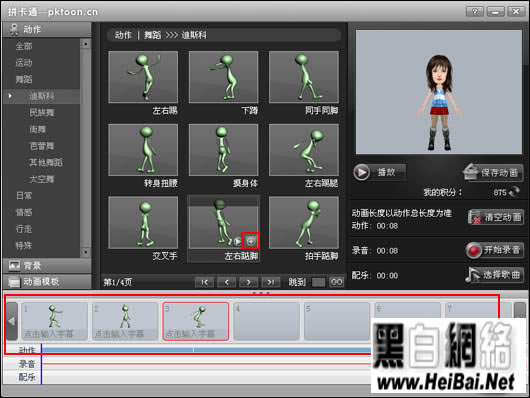Open the 背景 panel
Screen dimensions: 530x398
[47, 266]
